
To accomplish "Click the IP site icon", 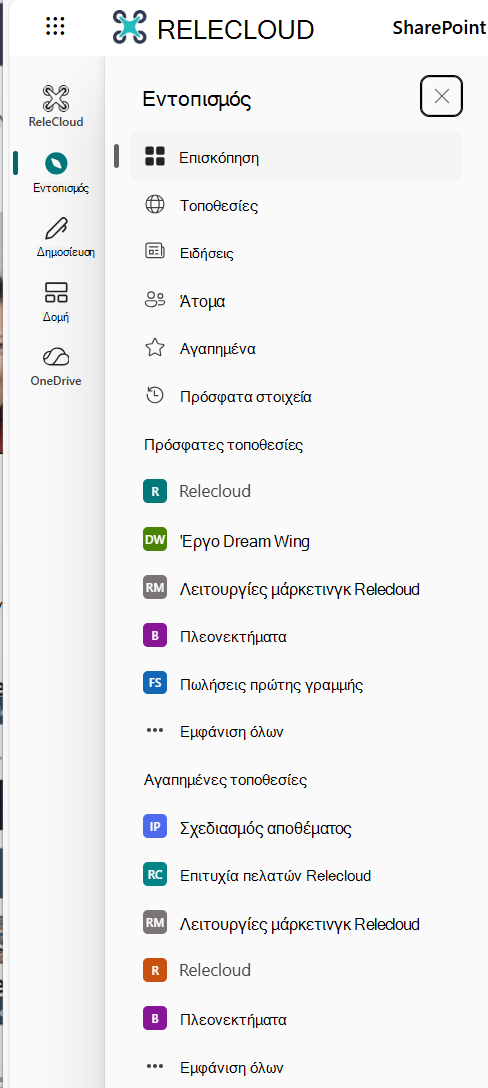I will [155, 827].
